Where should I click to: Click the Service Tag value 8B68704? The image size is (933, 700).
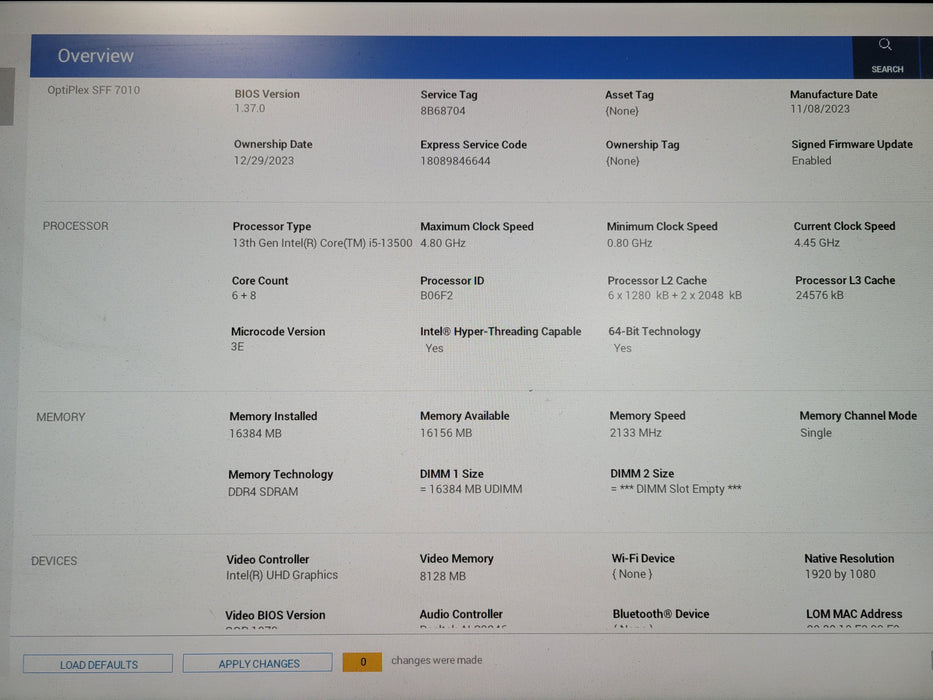443,111
